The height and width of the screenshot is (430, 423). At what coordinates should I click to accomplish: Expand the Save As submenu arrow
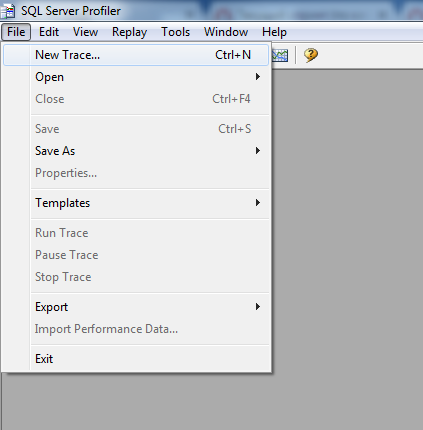pyautogui.click(x=257, y=151)
